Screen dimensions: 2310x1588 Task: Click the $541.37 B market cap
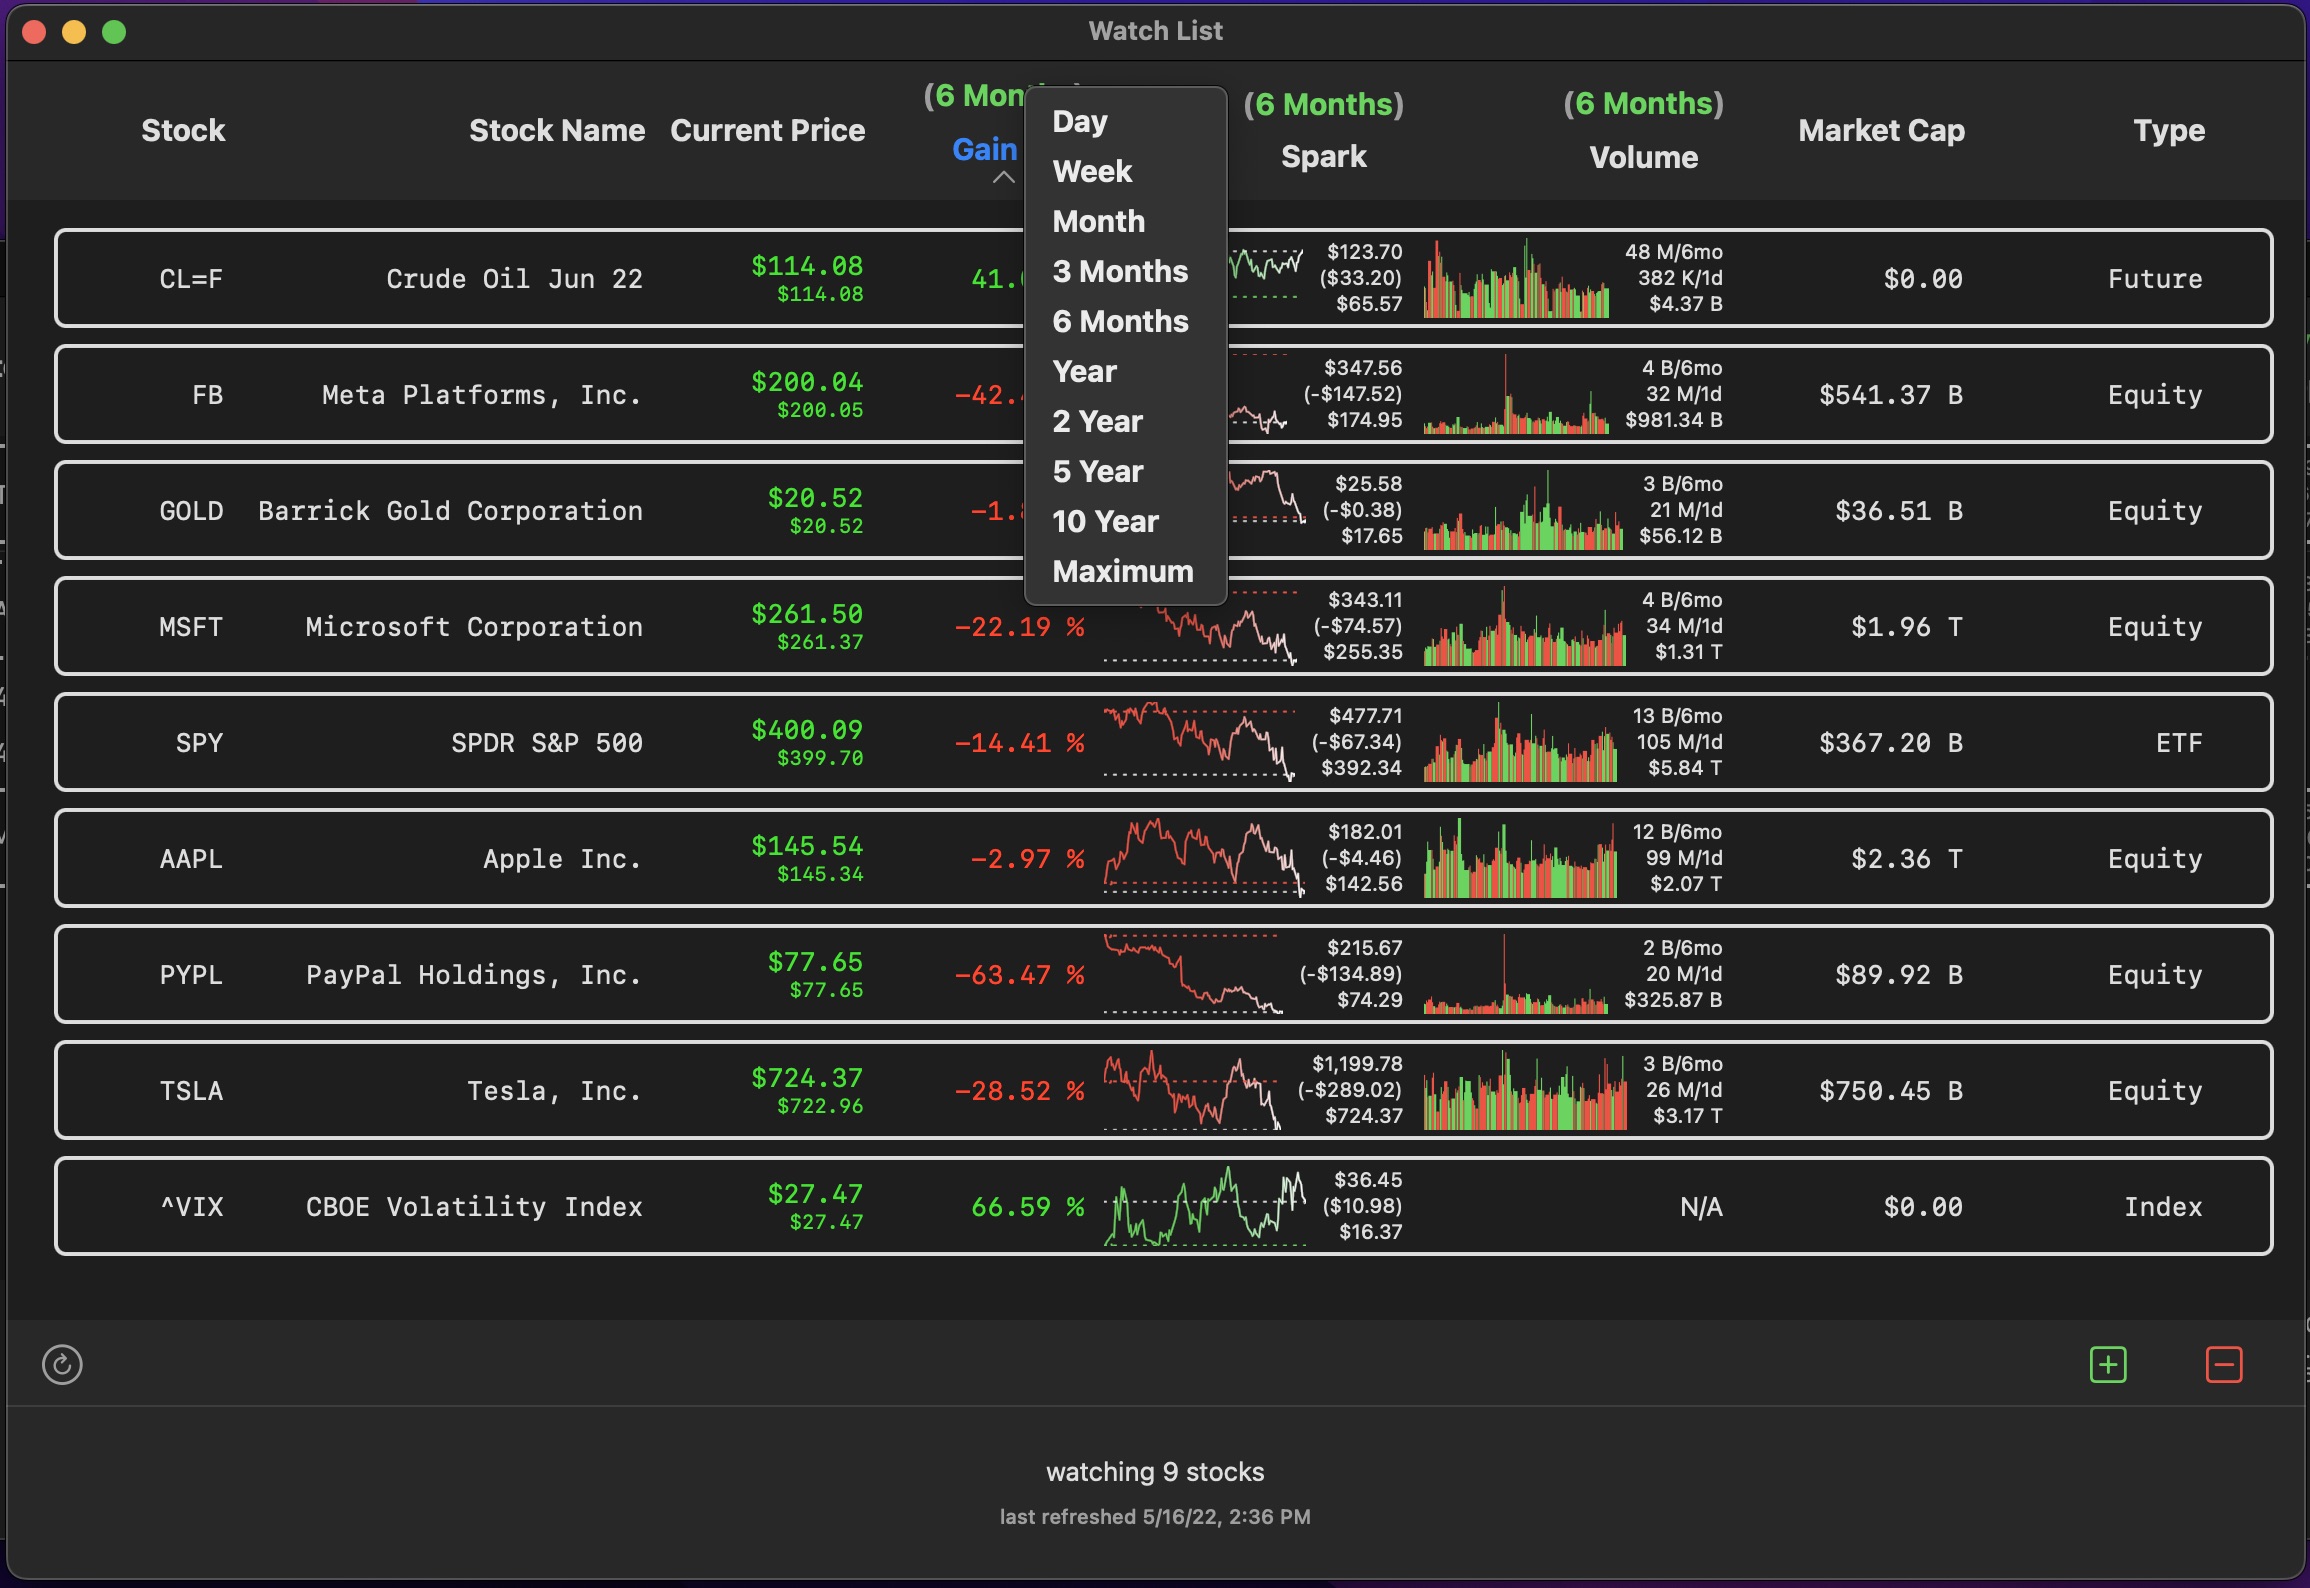[1890, 395]
